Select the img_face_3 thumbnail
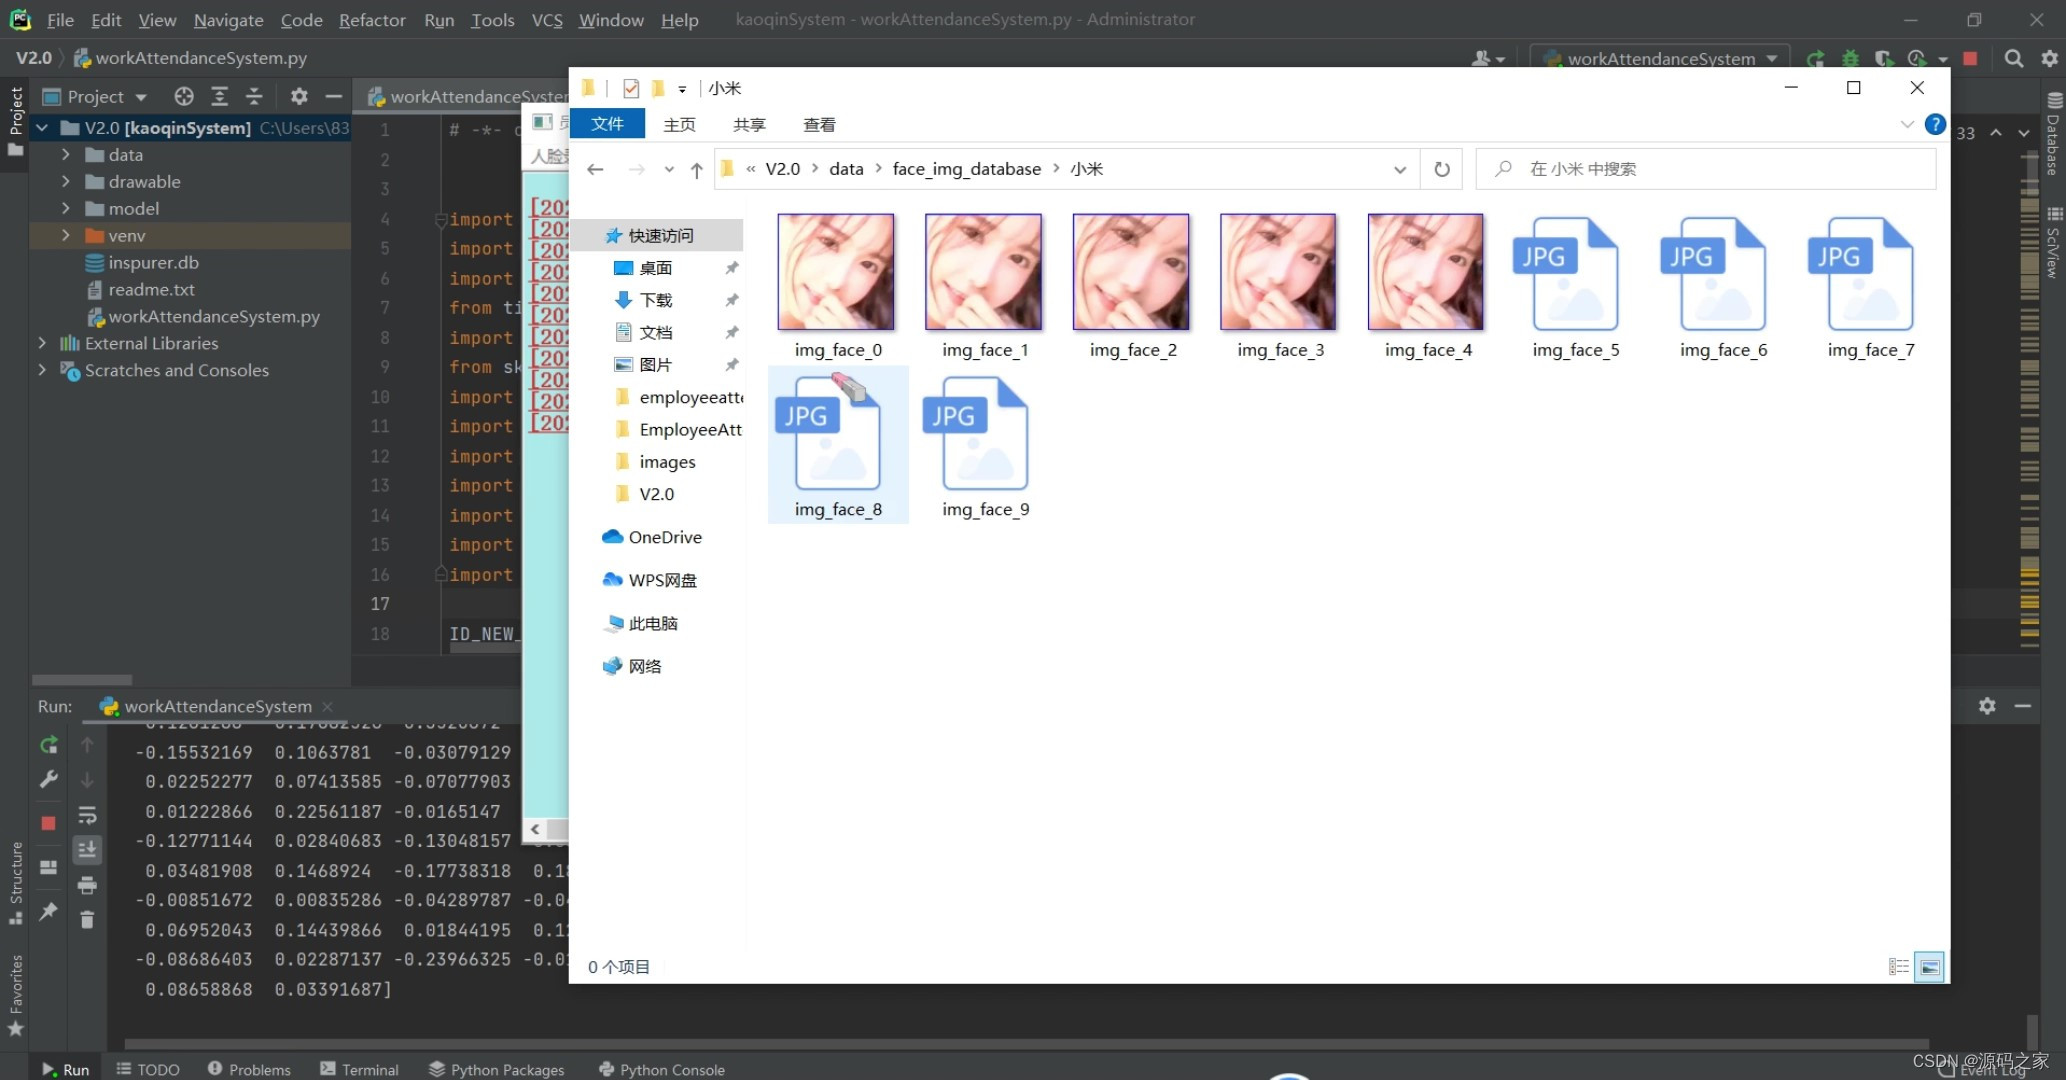 click(x=1277, y=271)
